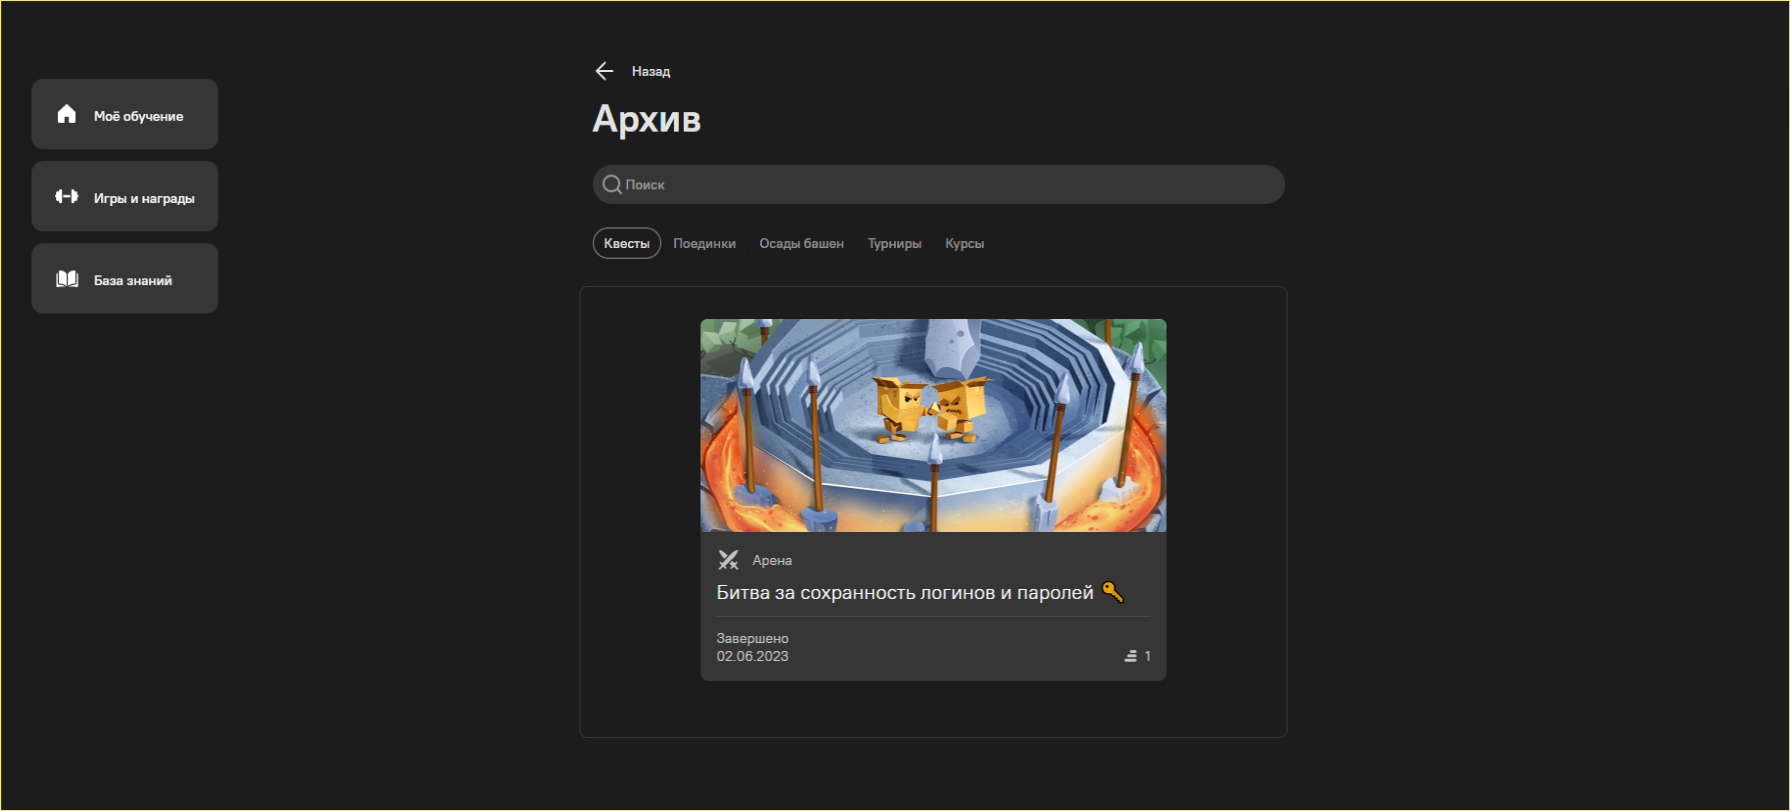Switch to the Поединки tab

click(704, 244)
